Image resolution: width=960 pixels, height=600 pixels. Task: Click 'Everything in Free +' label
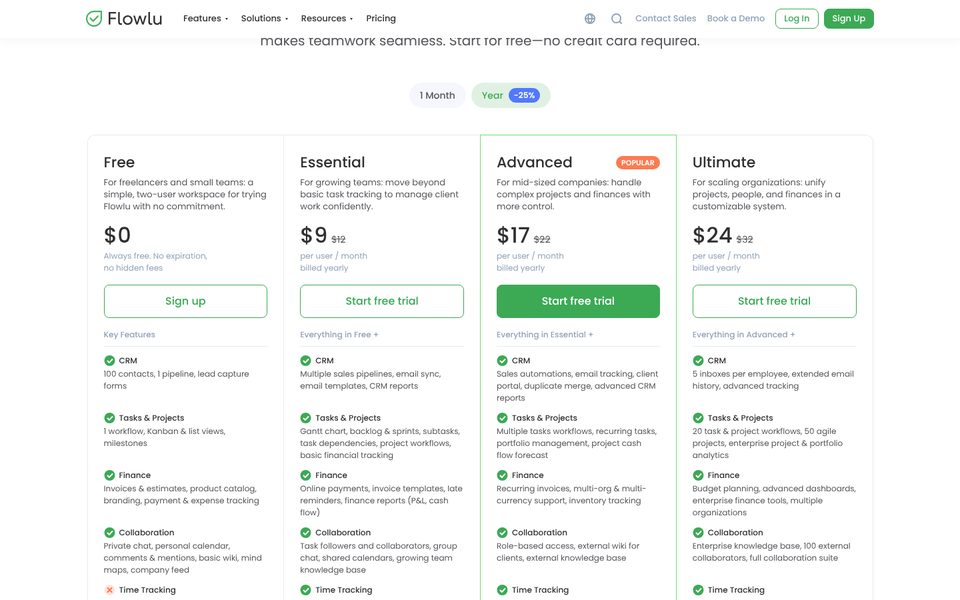click(339, 335)
